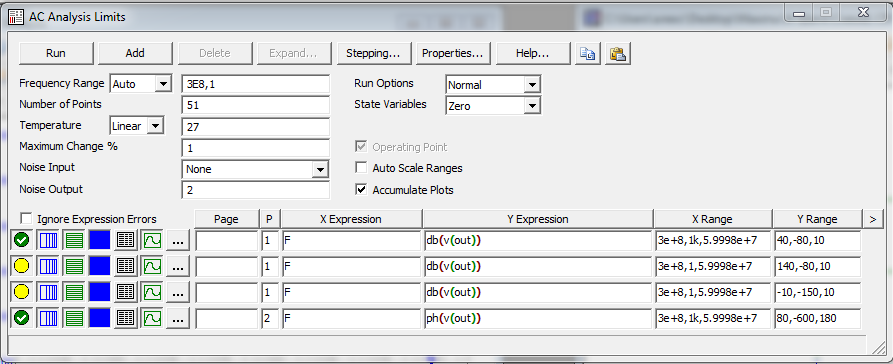Toggle the yellow enable circle for the -10,-150,10 row
Image resolution: width=893 pixels, height=364 pixels.
[22, 292]
